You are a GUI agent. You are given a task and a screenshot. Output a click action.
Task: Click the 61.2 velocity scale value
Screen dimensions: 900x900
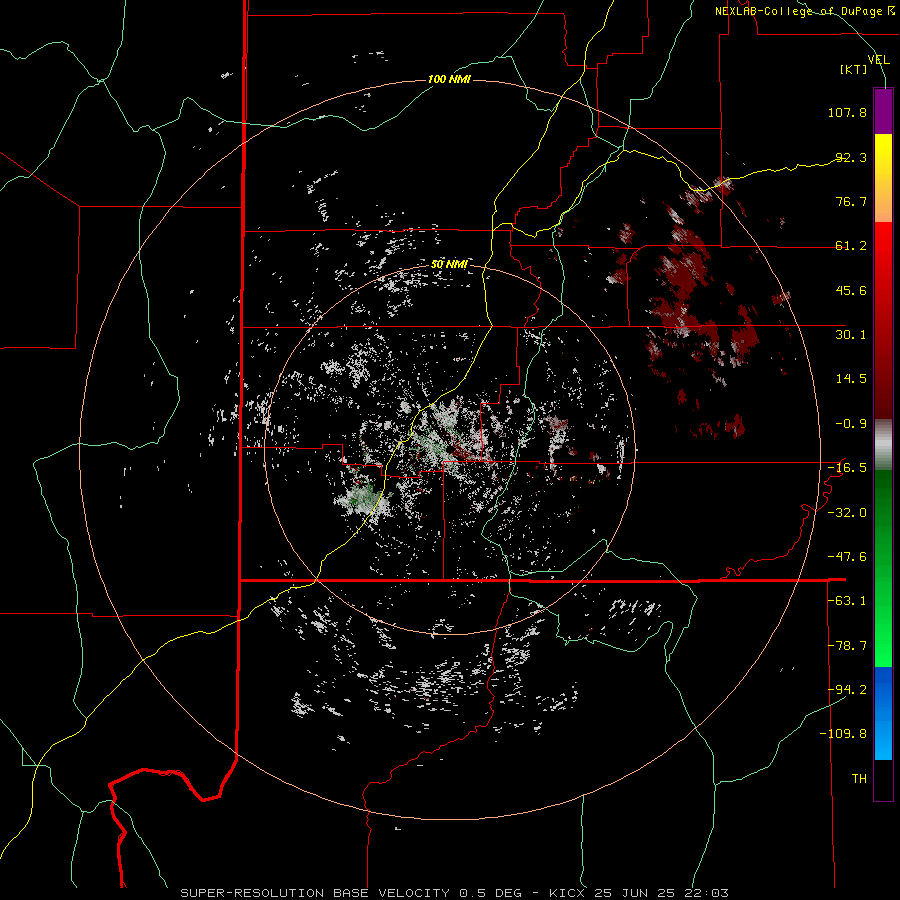point(851,246)
